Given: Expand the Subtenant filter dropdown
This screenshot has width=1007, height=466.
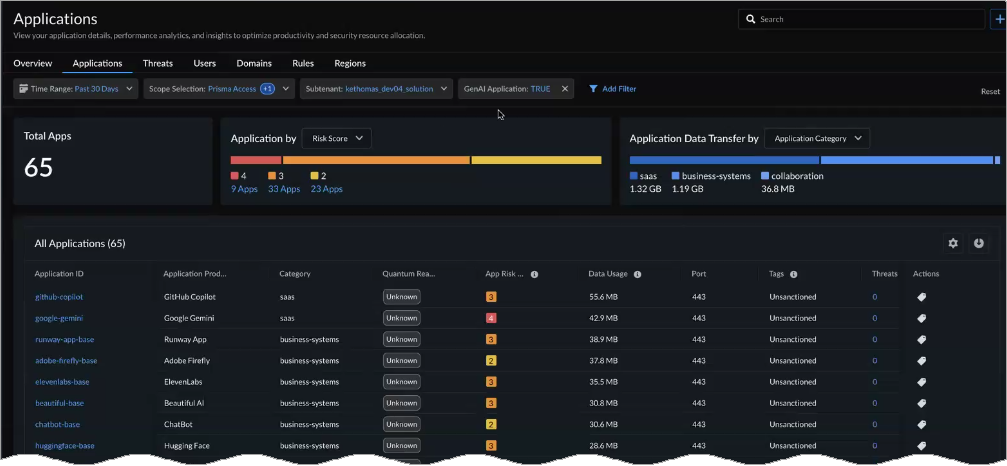Looking at the screenshot, I should [x=443, y=89].
